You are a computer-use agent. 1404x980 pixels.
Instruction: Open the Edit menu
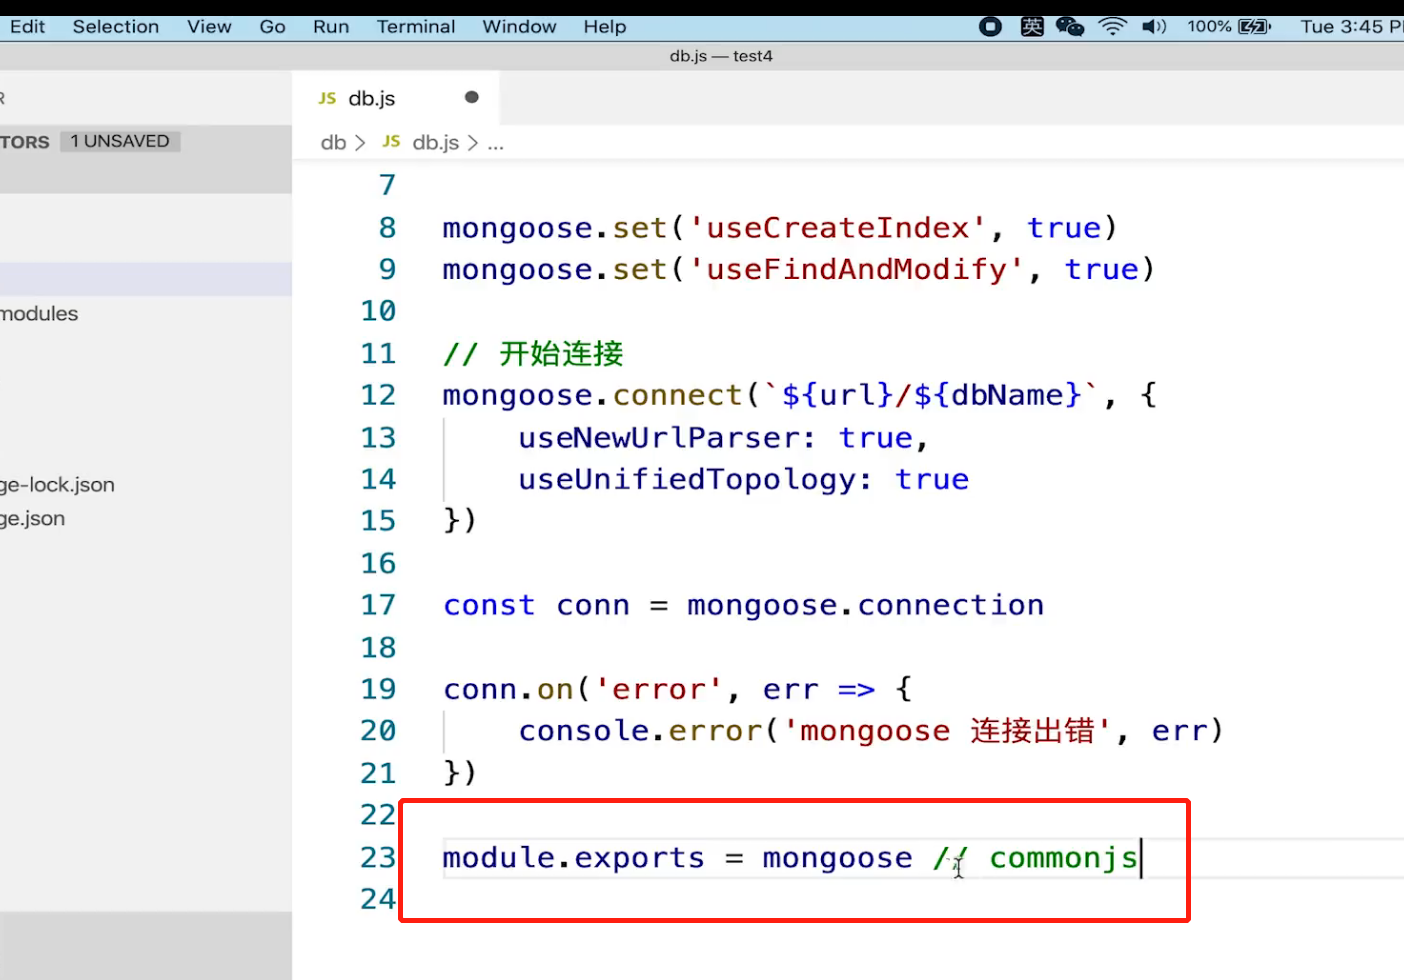(28, 27)
